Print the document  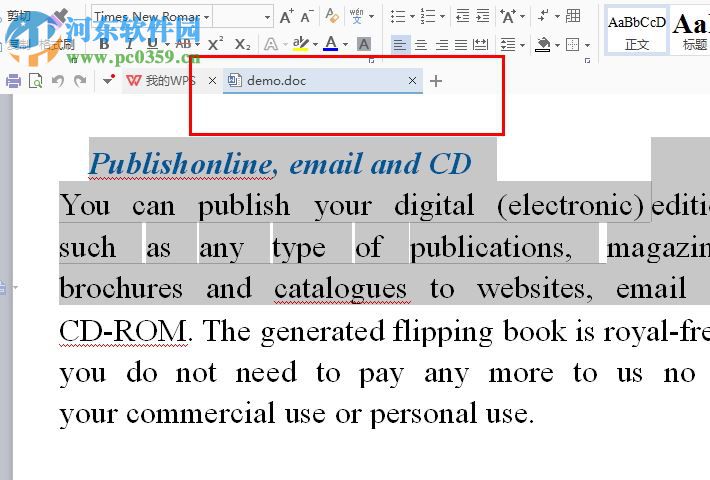pos(13,81)
